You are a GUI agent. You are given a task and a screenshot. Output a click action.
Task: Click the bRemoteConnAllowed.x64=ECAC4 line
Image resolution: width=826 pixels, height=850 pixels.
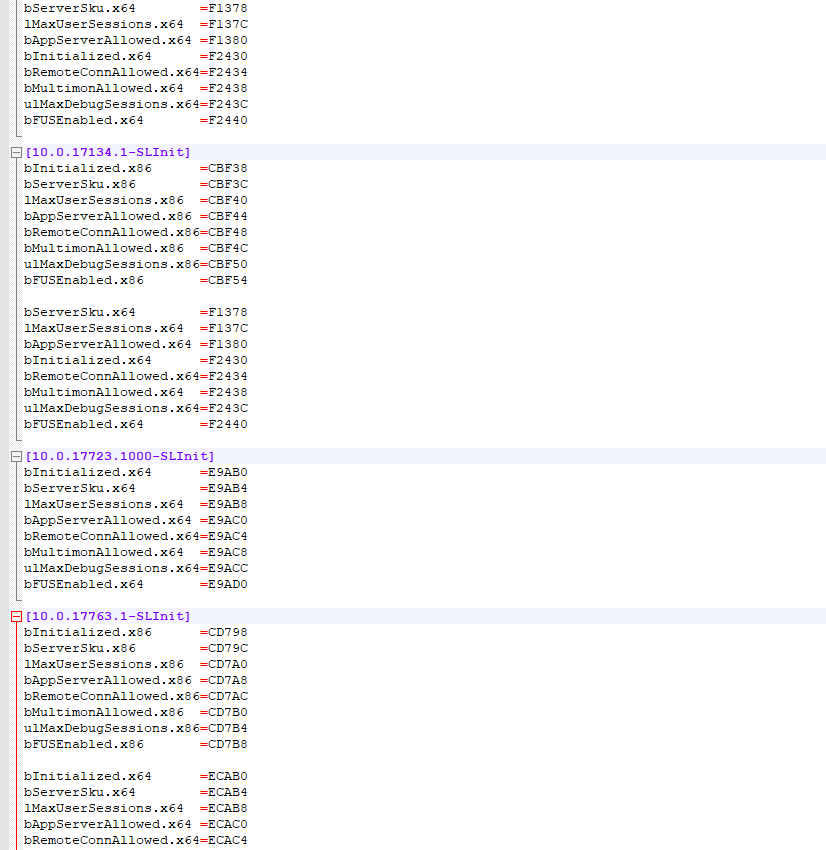pos(135,840)
